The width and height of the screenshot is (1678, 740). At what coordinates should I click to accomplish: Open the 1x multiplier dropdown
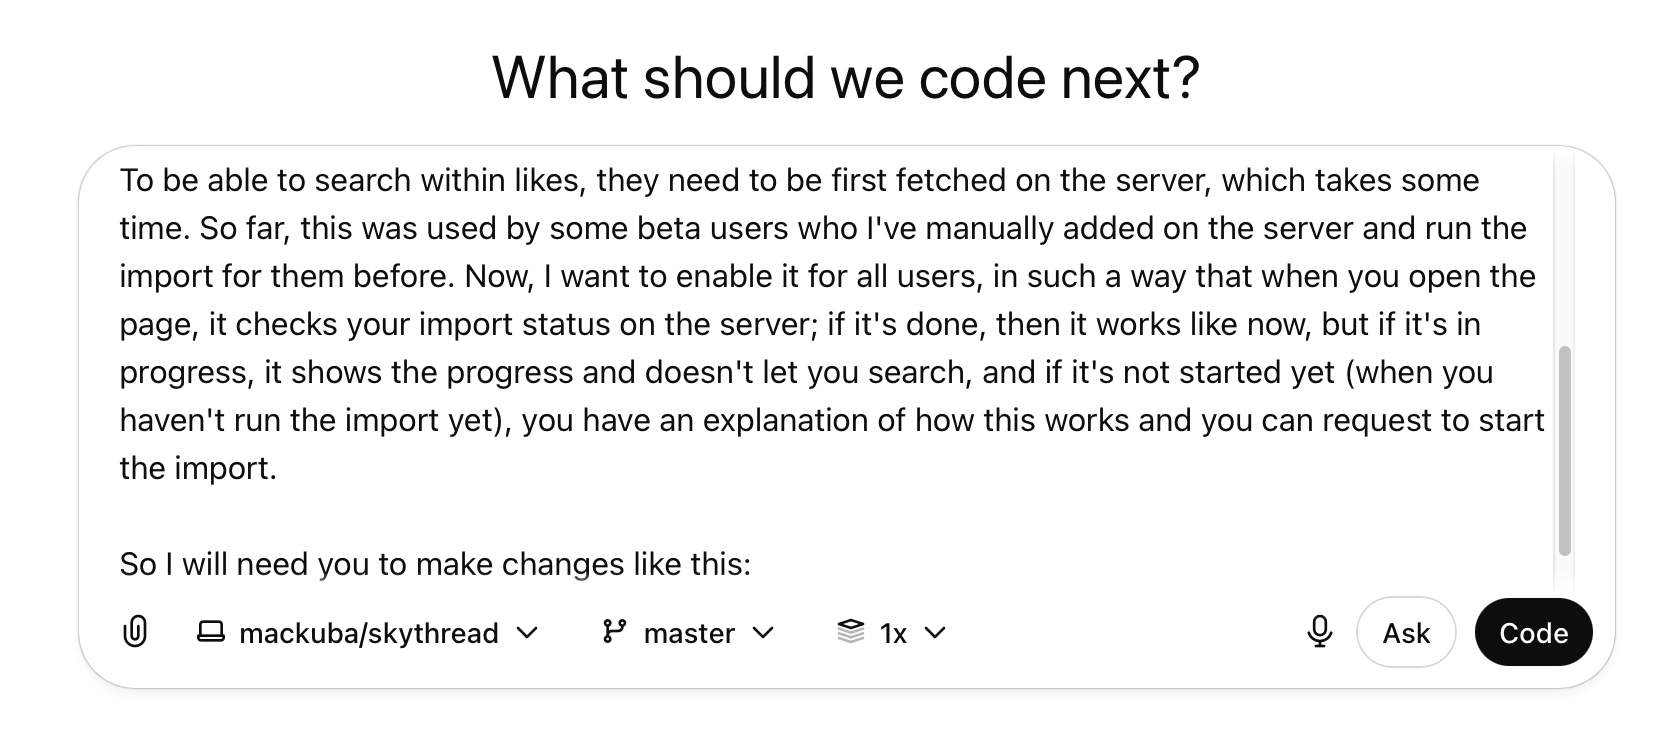tap(892, 633)
